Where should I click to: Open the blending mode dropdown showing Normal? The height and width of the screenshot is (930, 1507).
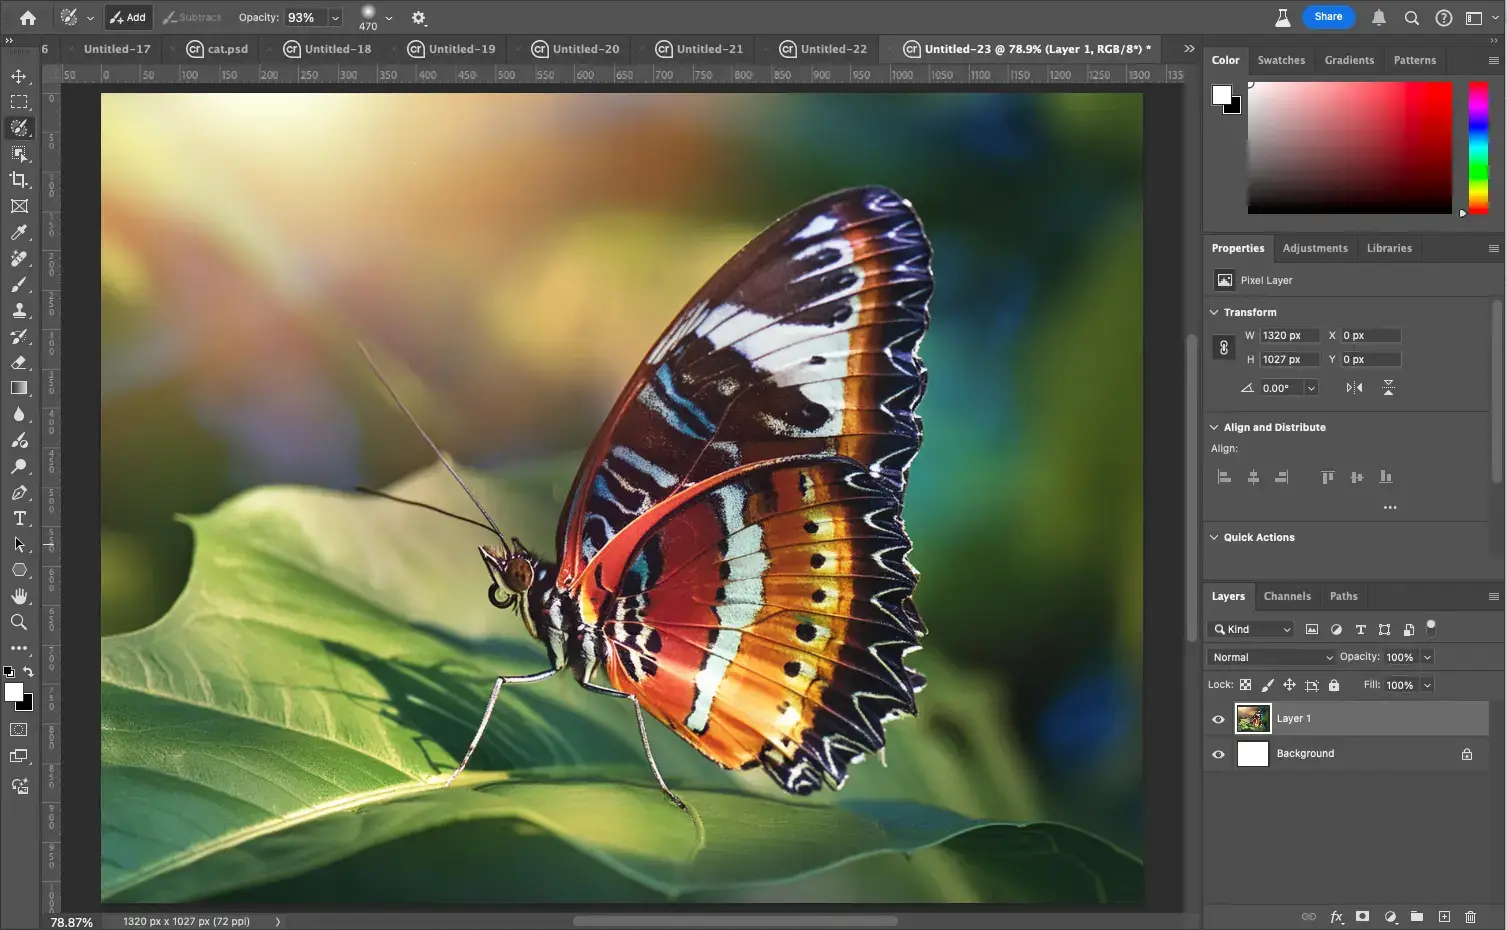click(x=1270, y=657)
